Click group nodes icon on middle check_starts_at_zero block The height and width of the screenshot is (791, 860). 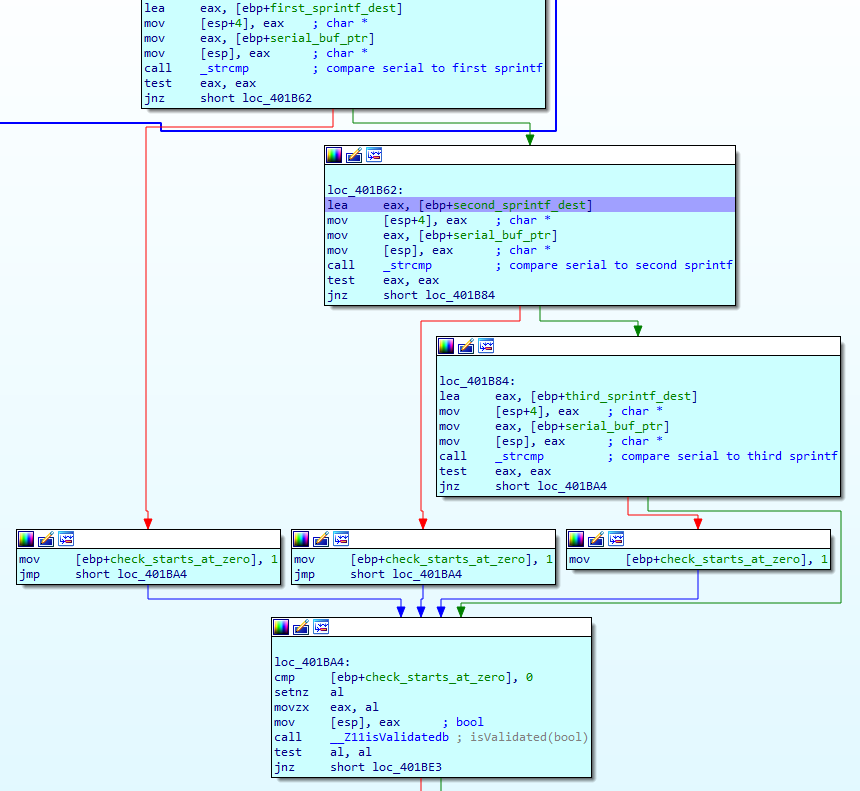click(x=341, y=539)
